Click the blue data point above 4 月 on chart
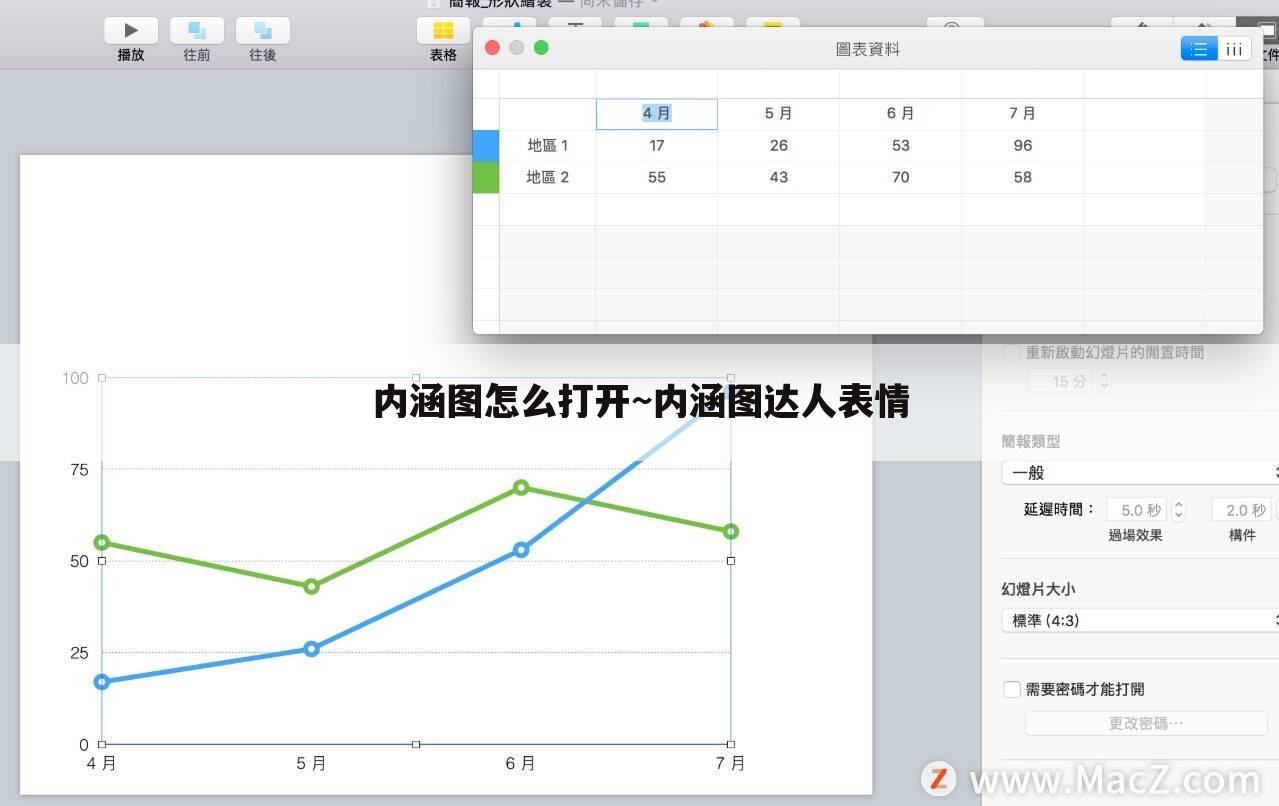This screenshot has width=1279, height=806. (101, 682)
